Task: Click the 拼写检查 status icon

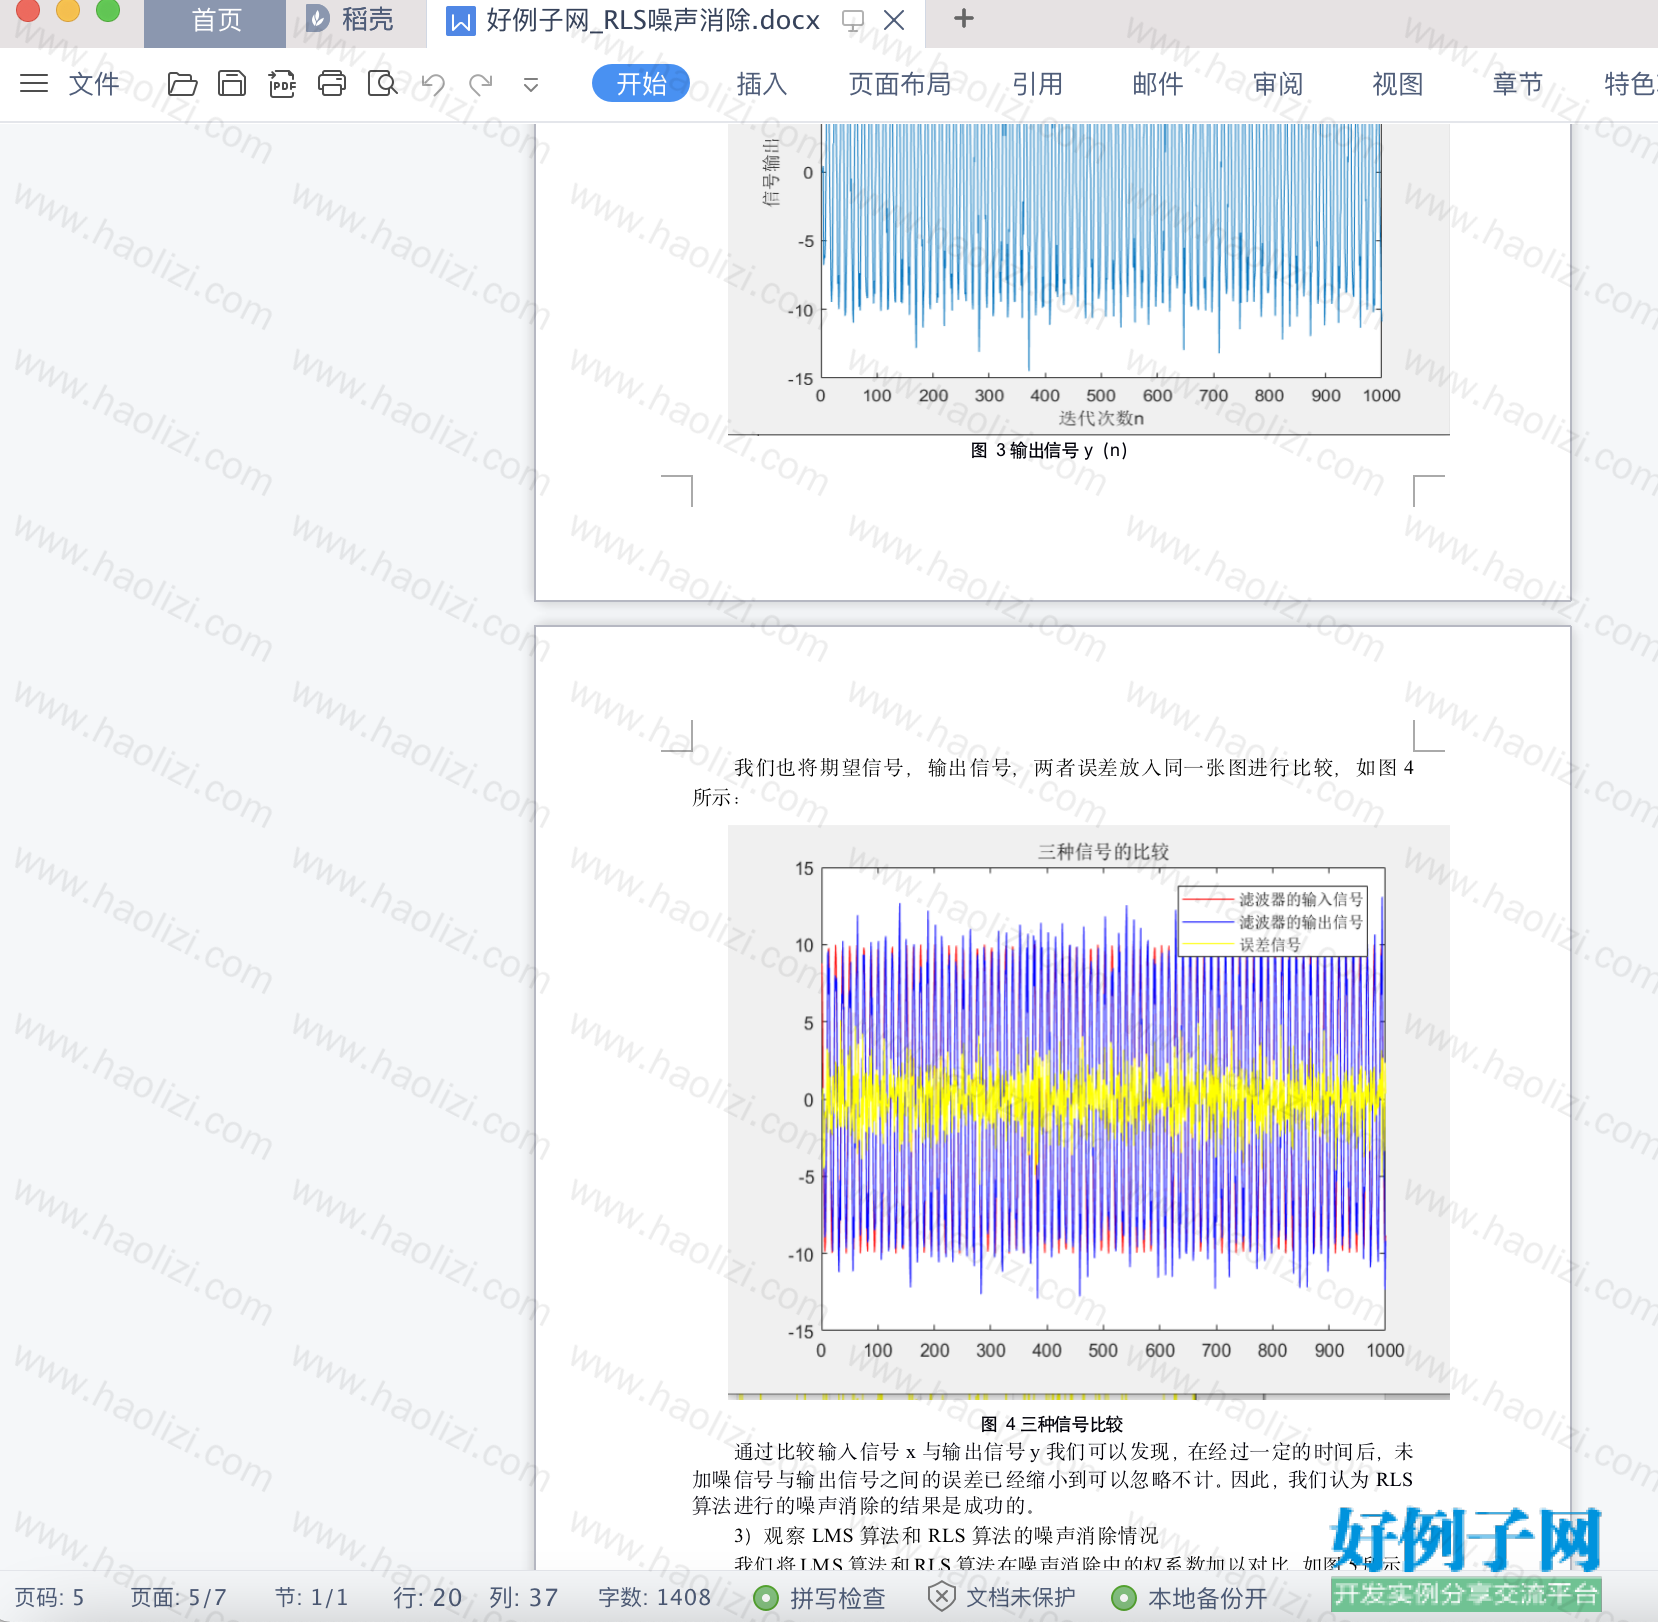Action: click(766, 1598)
